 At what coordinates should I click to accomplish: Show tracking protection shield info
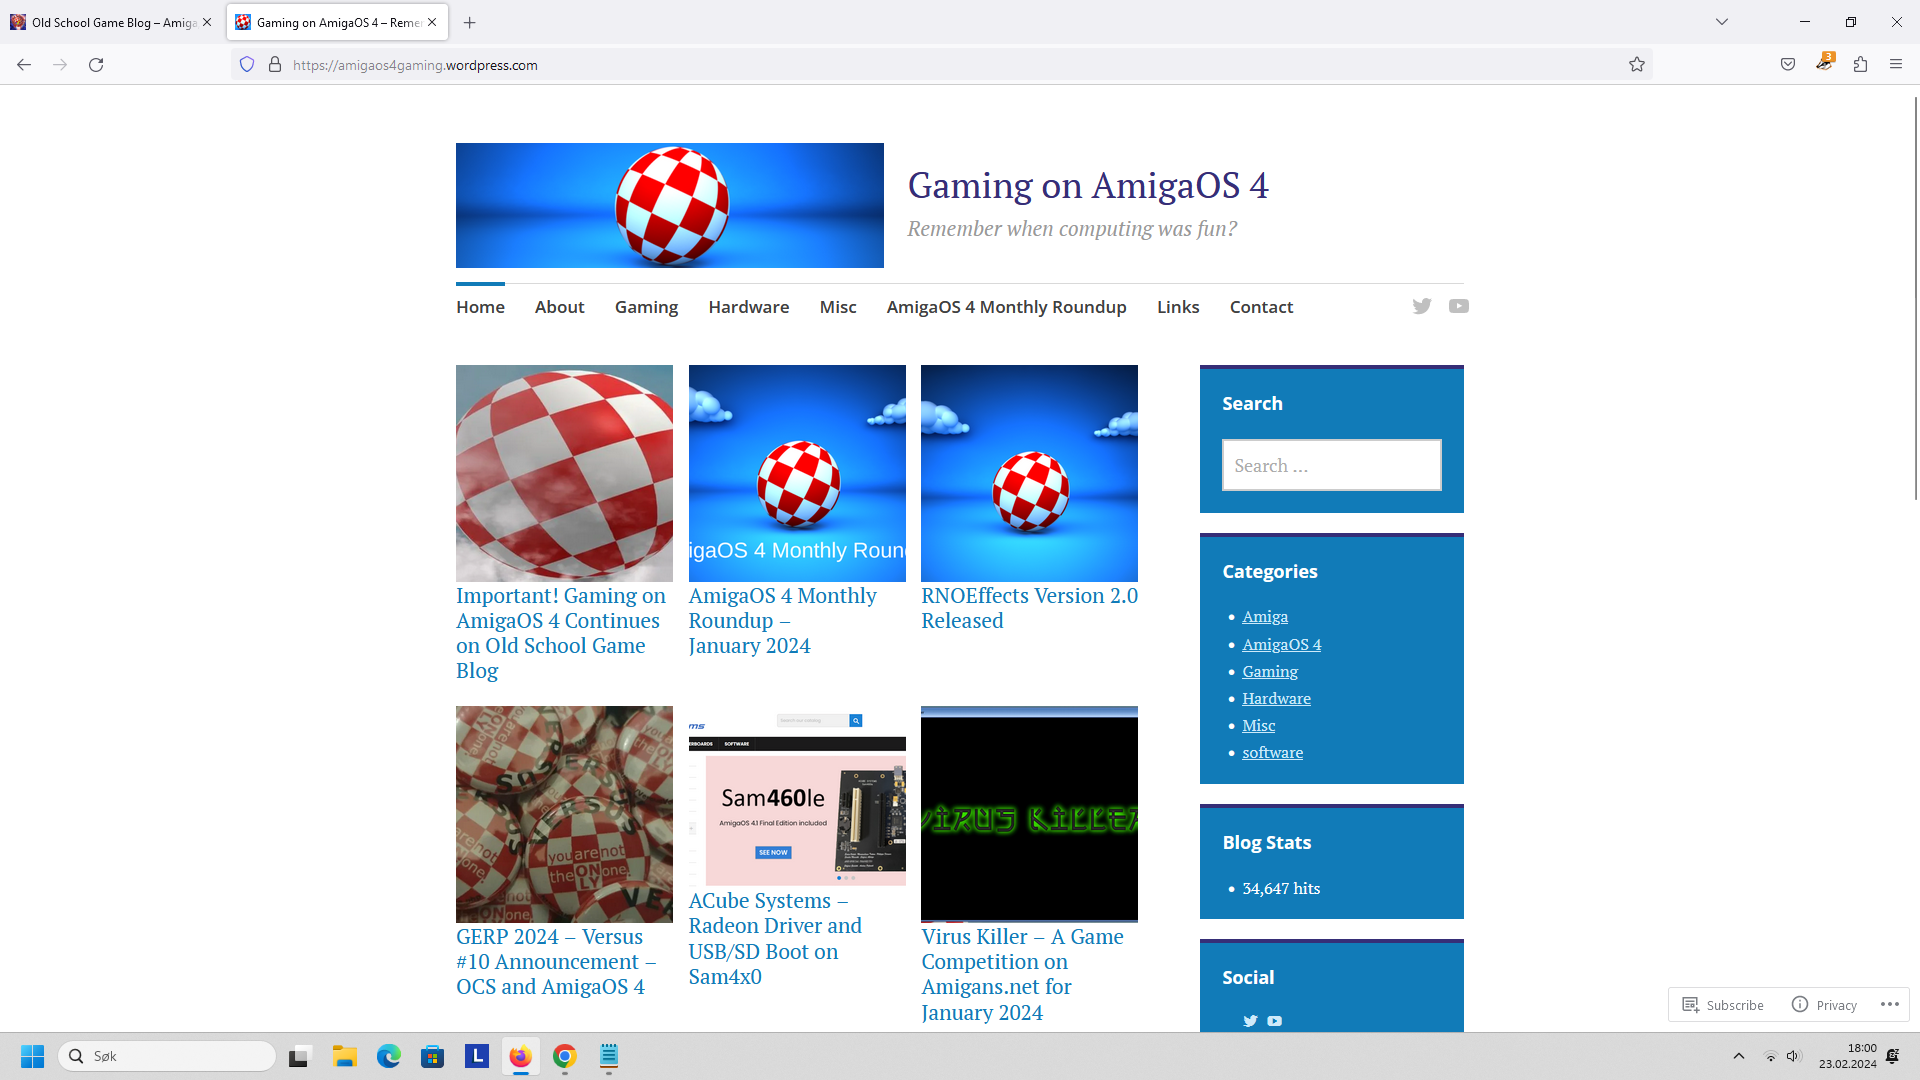tap(247, 65)
